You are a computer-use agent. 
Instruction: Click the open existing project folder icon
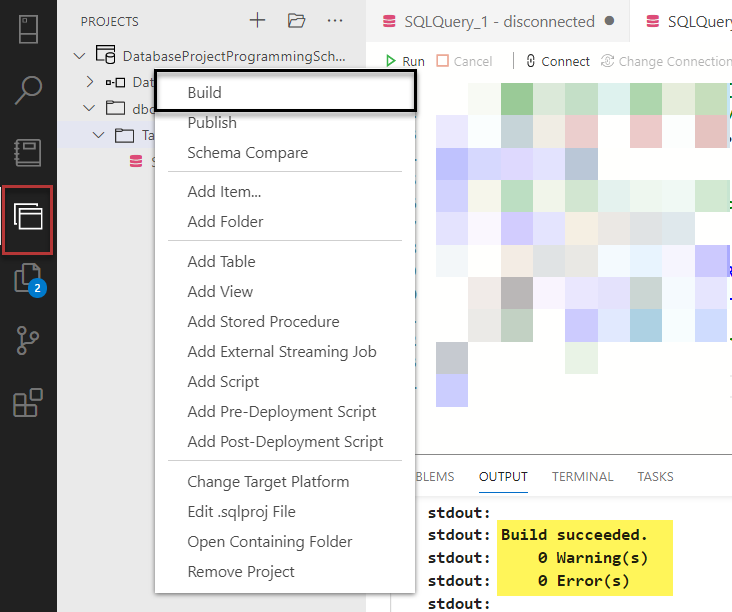pyautogui.click(x=296, y=21)
